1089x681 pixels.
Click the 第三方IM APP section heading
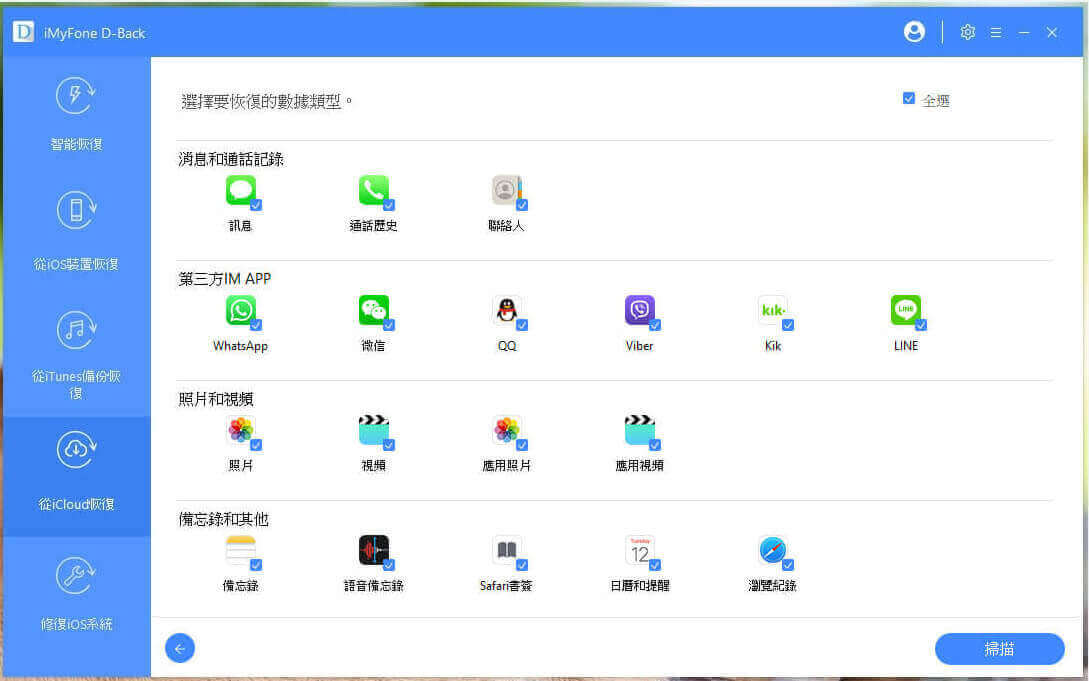click(225, 279)
